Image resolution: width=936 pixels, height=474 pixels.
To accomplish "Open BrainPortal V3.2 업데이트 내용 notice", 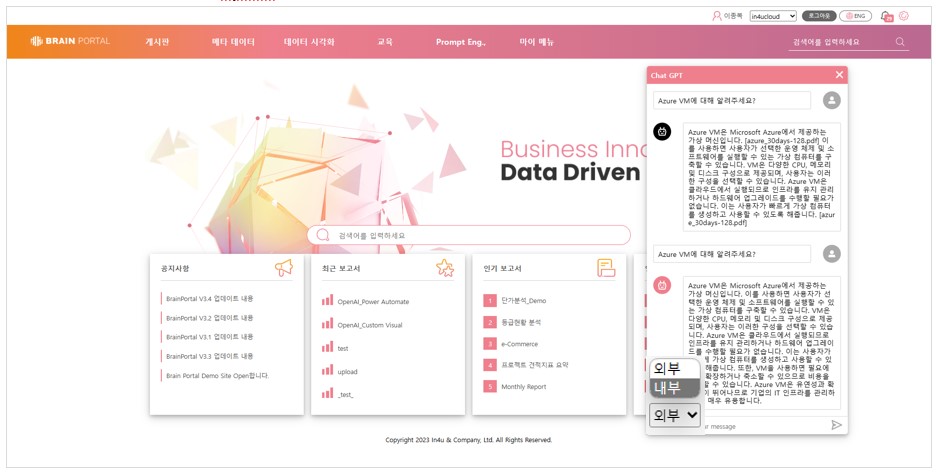I will pos(210,318).
